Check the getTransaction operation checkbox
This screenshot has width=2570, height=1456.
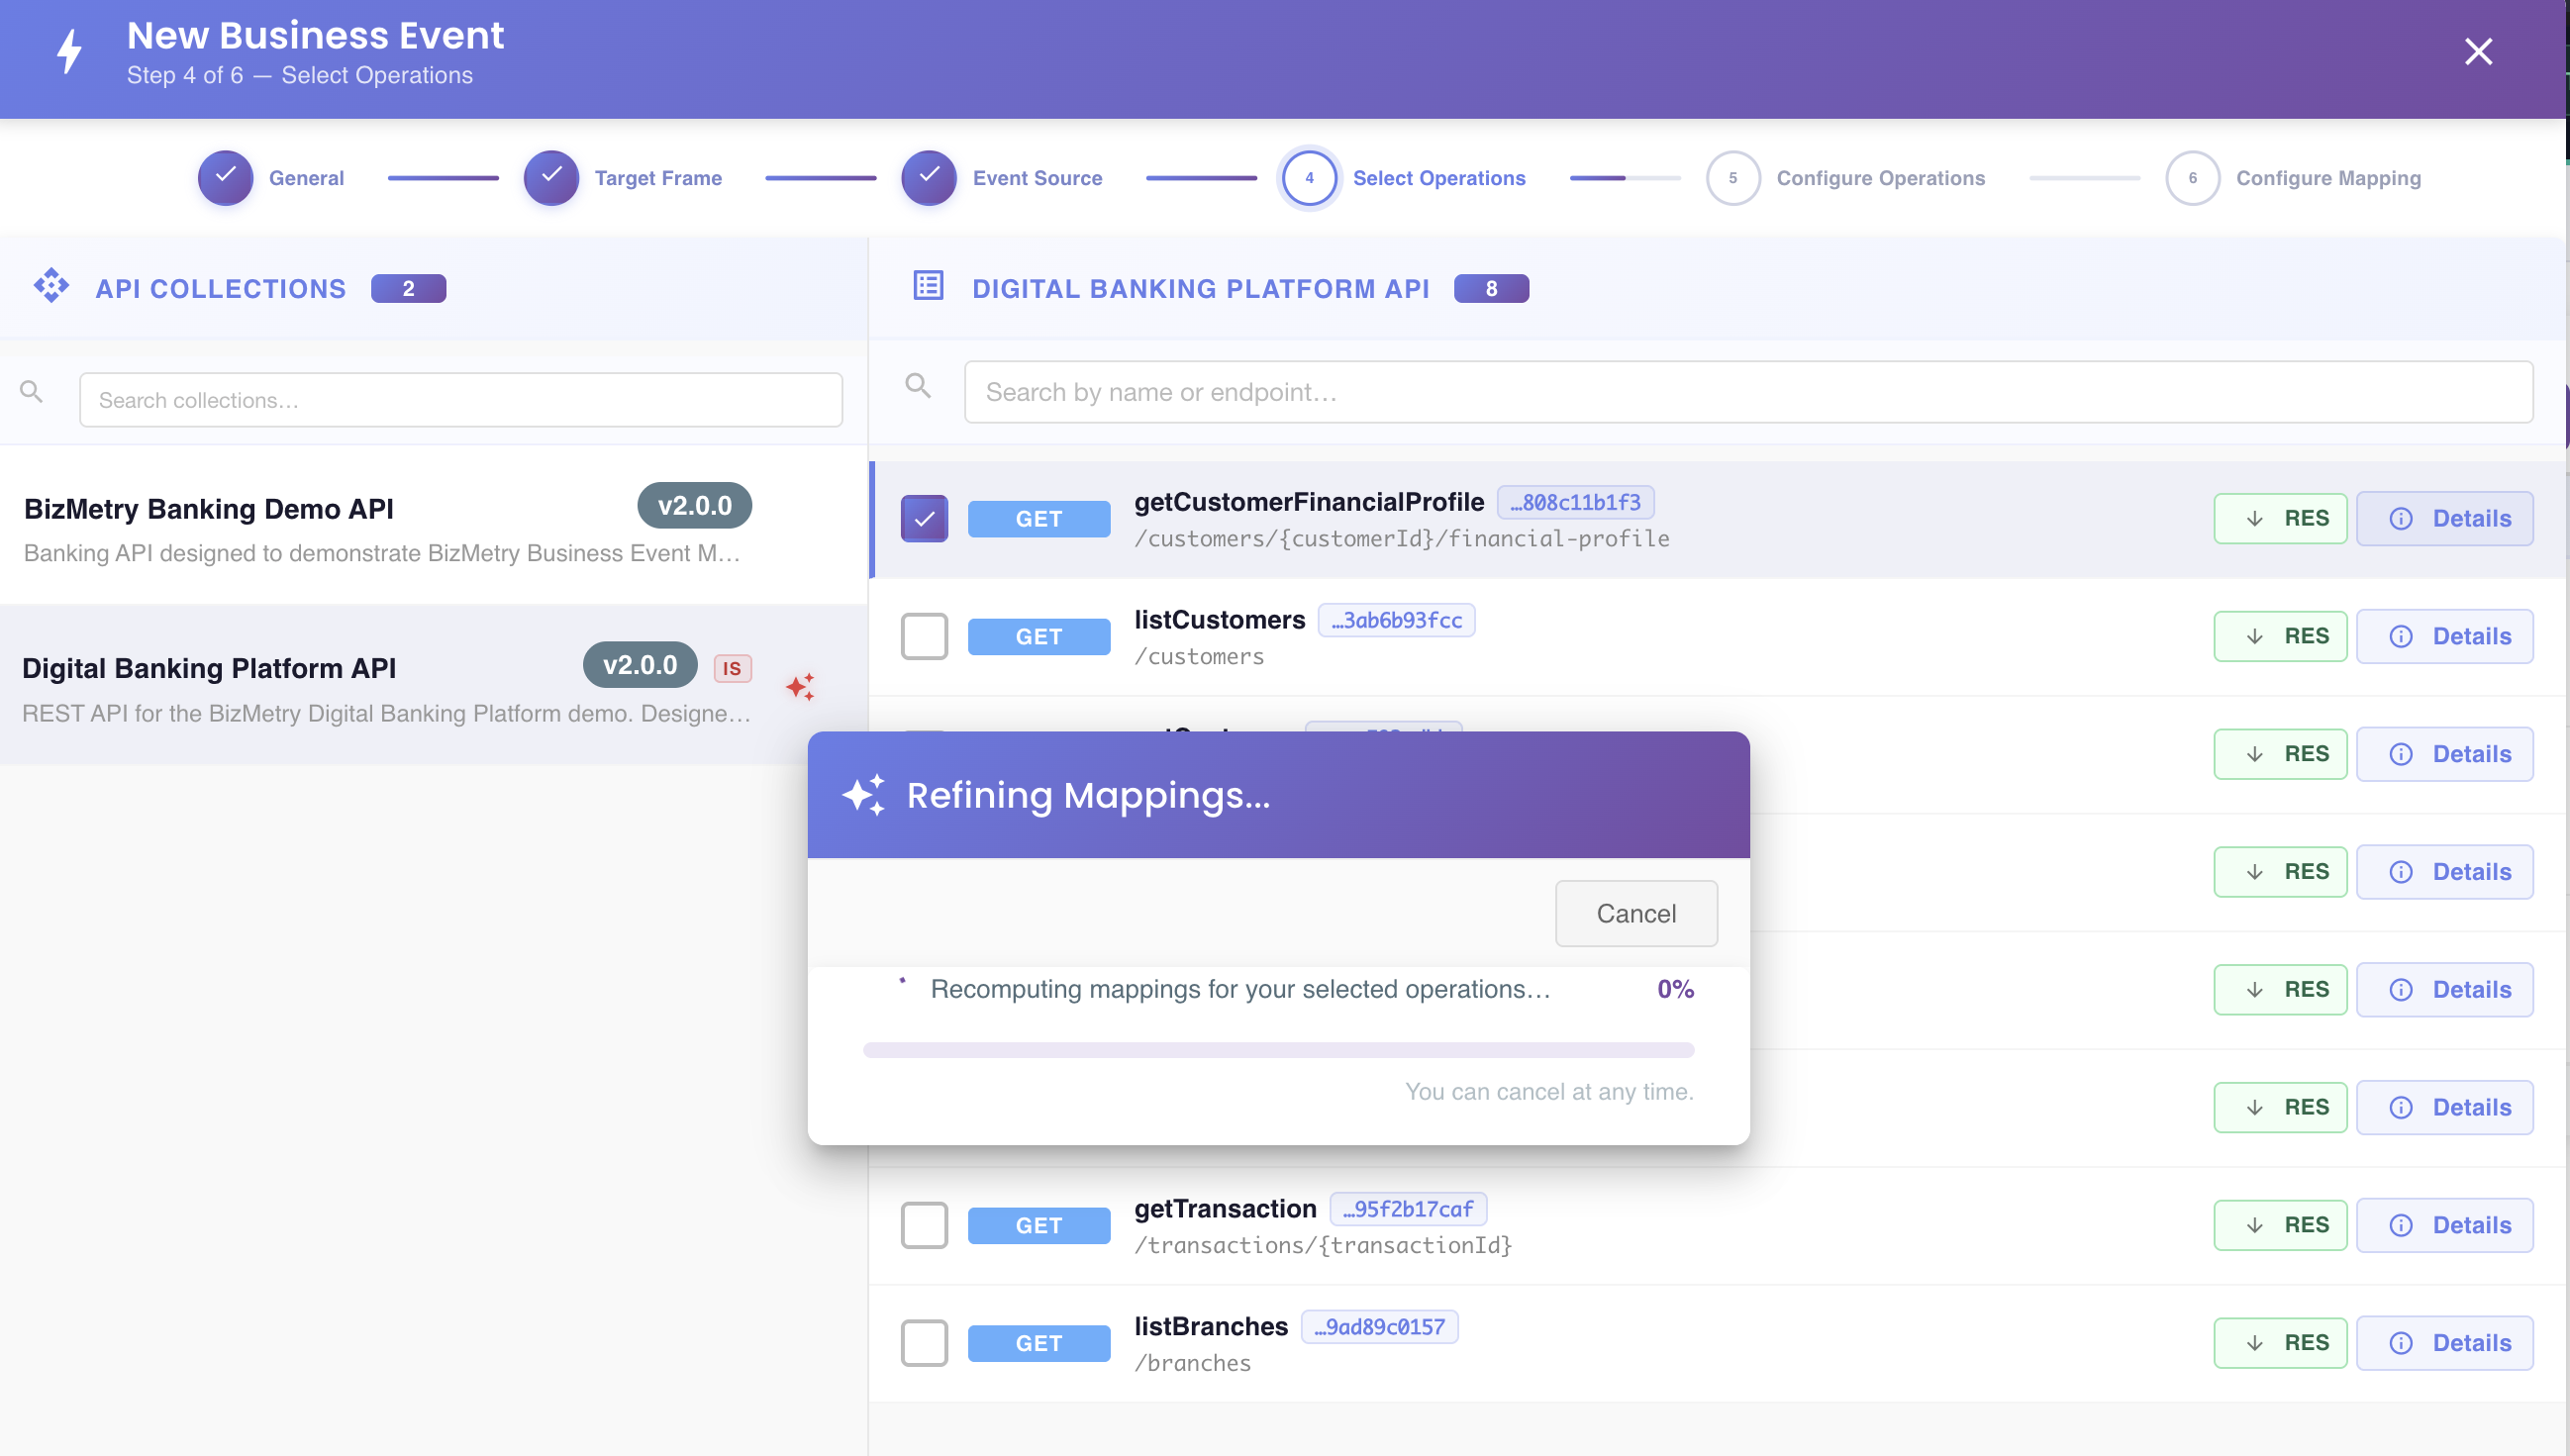click(924, 1226)
